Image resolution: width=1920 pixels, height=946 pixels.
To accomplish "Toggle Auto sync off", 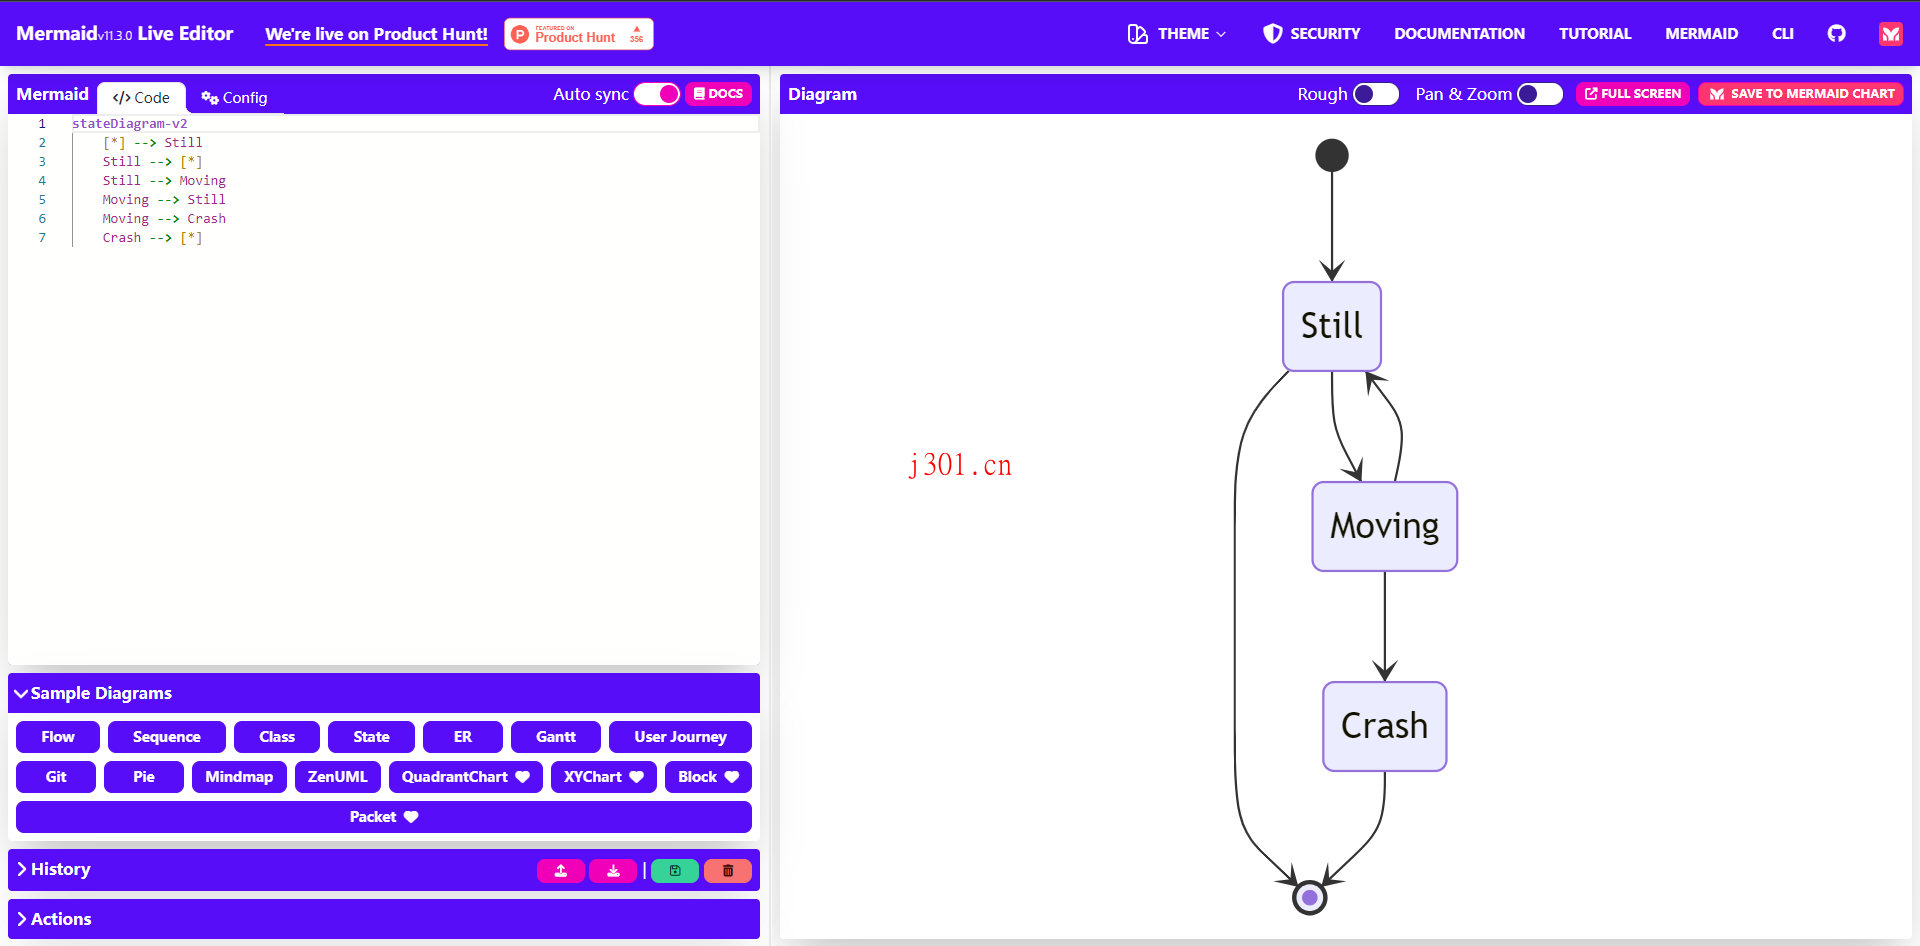I will pos(657,93).
